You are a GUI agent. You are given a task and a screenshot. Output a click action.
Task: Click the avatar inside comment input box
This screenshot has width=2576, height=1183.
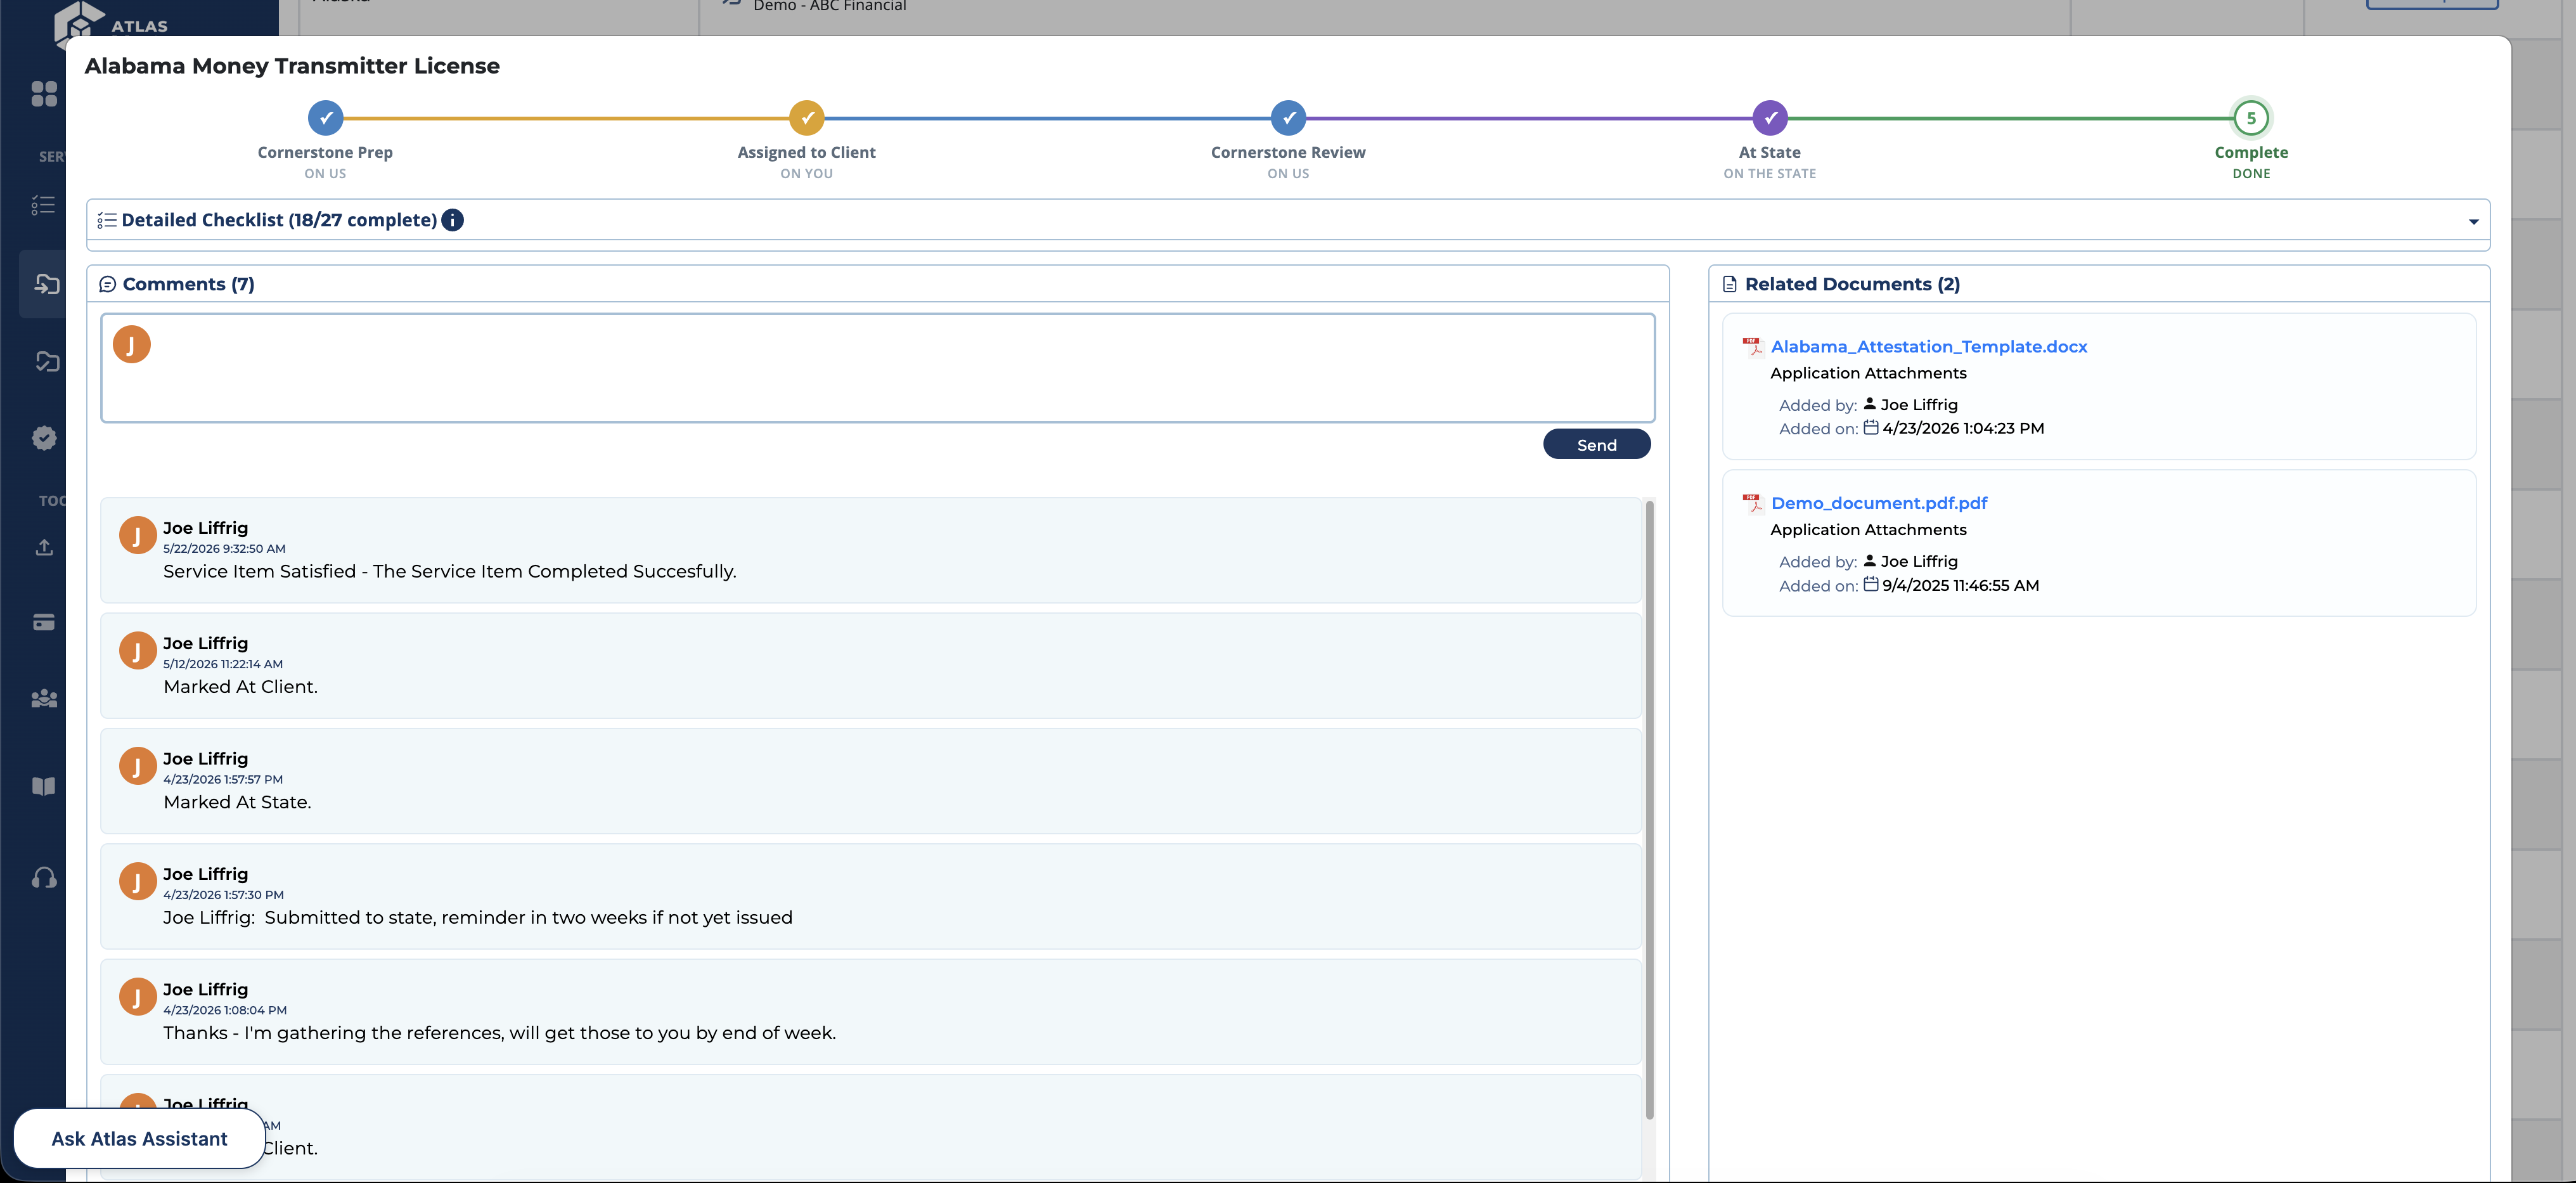[x=132, y=344]
